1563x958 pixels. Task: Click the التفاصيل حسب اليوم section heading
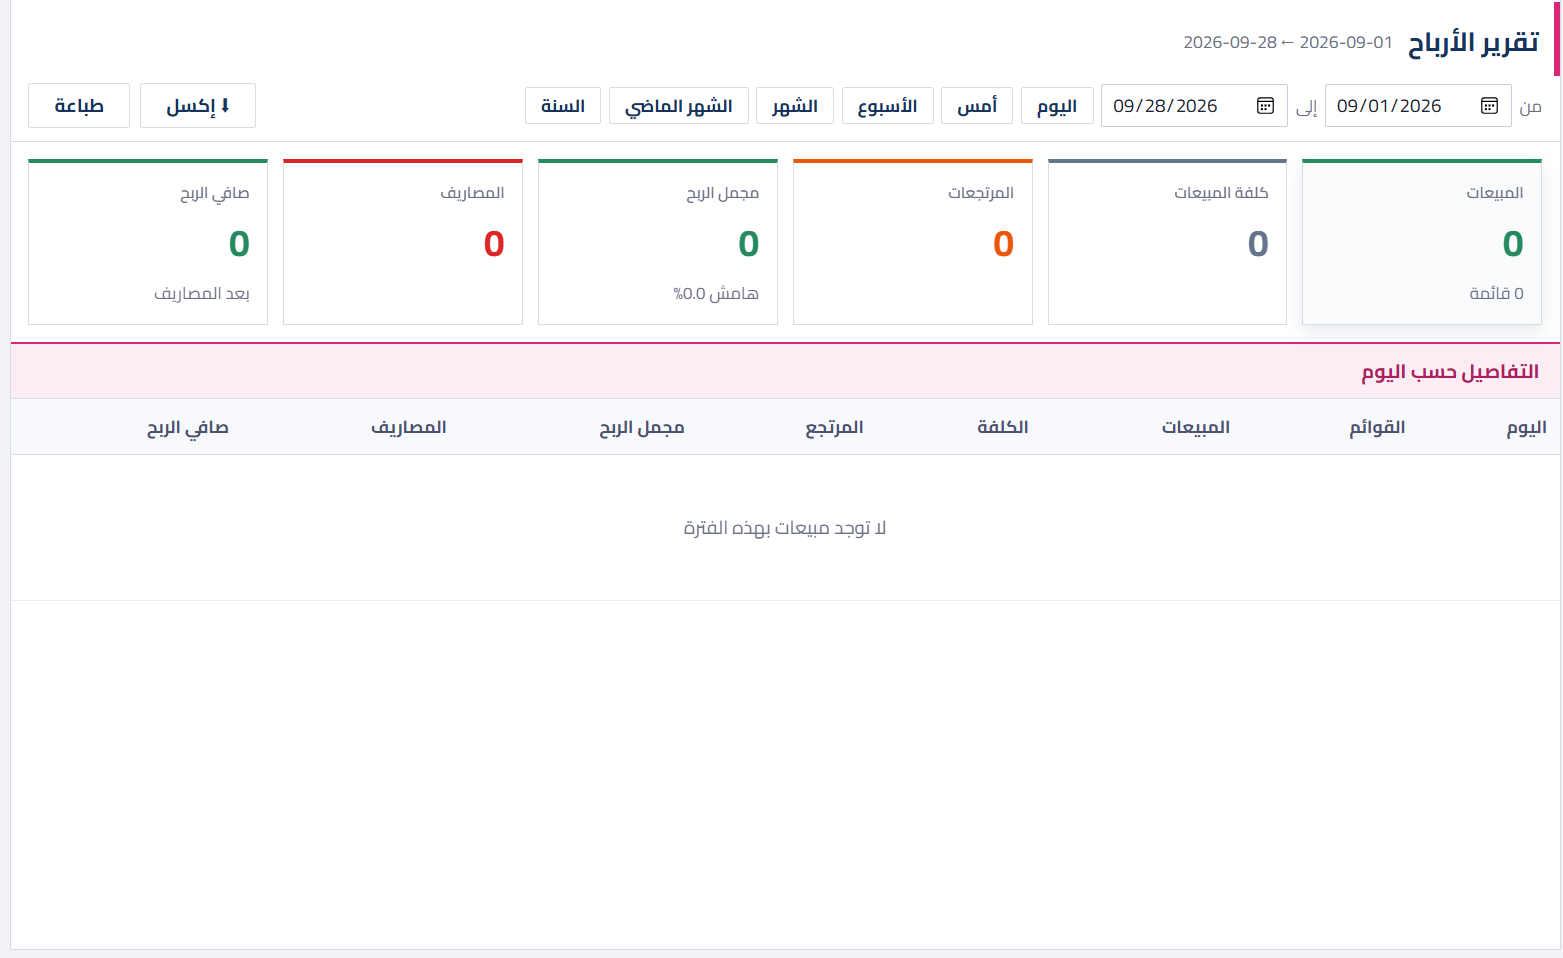click(x=1450, y=372)
